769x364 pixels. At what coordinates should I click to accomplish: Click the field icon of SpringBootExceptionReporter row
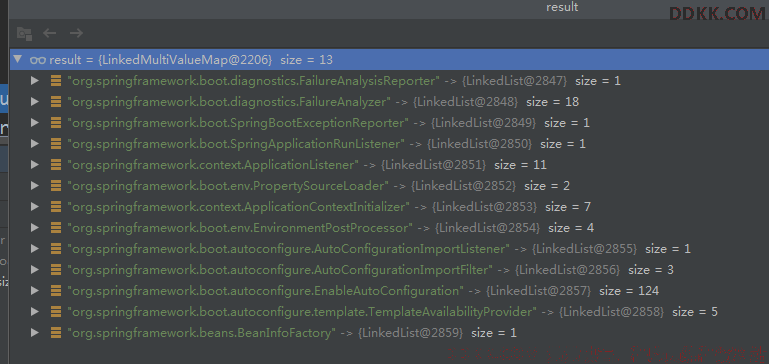click(x=56, y=123)
